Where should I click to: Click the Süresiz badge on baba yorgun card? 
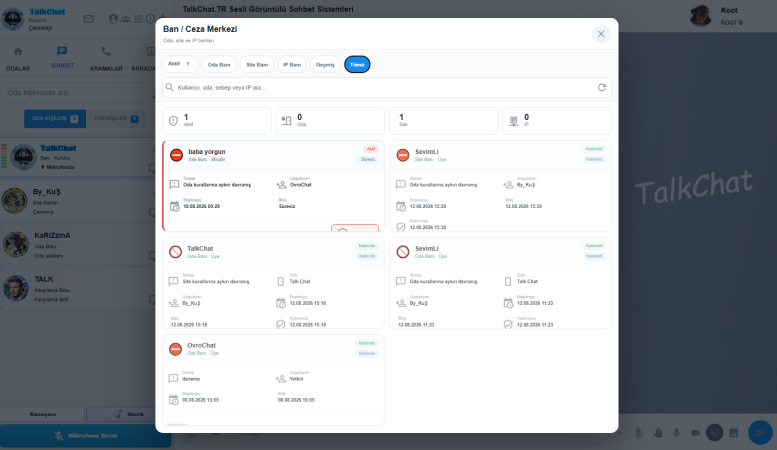(368, 159)
